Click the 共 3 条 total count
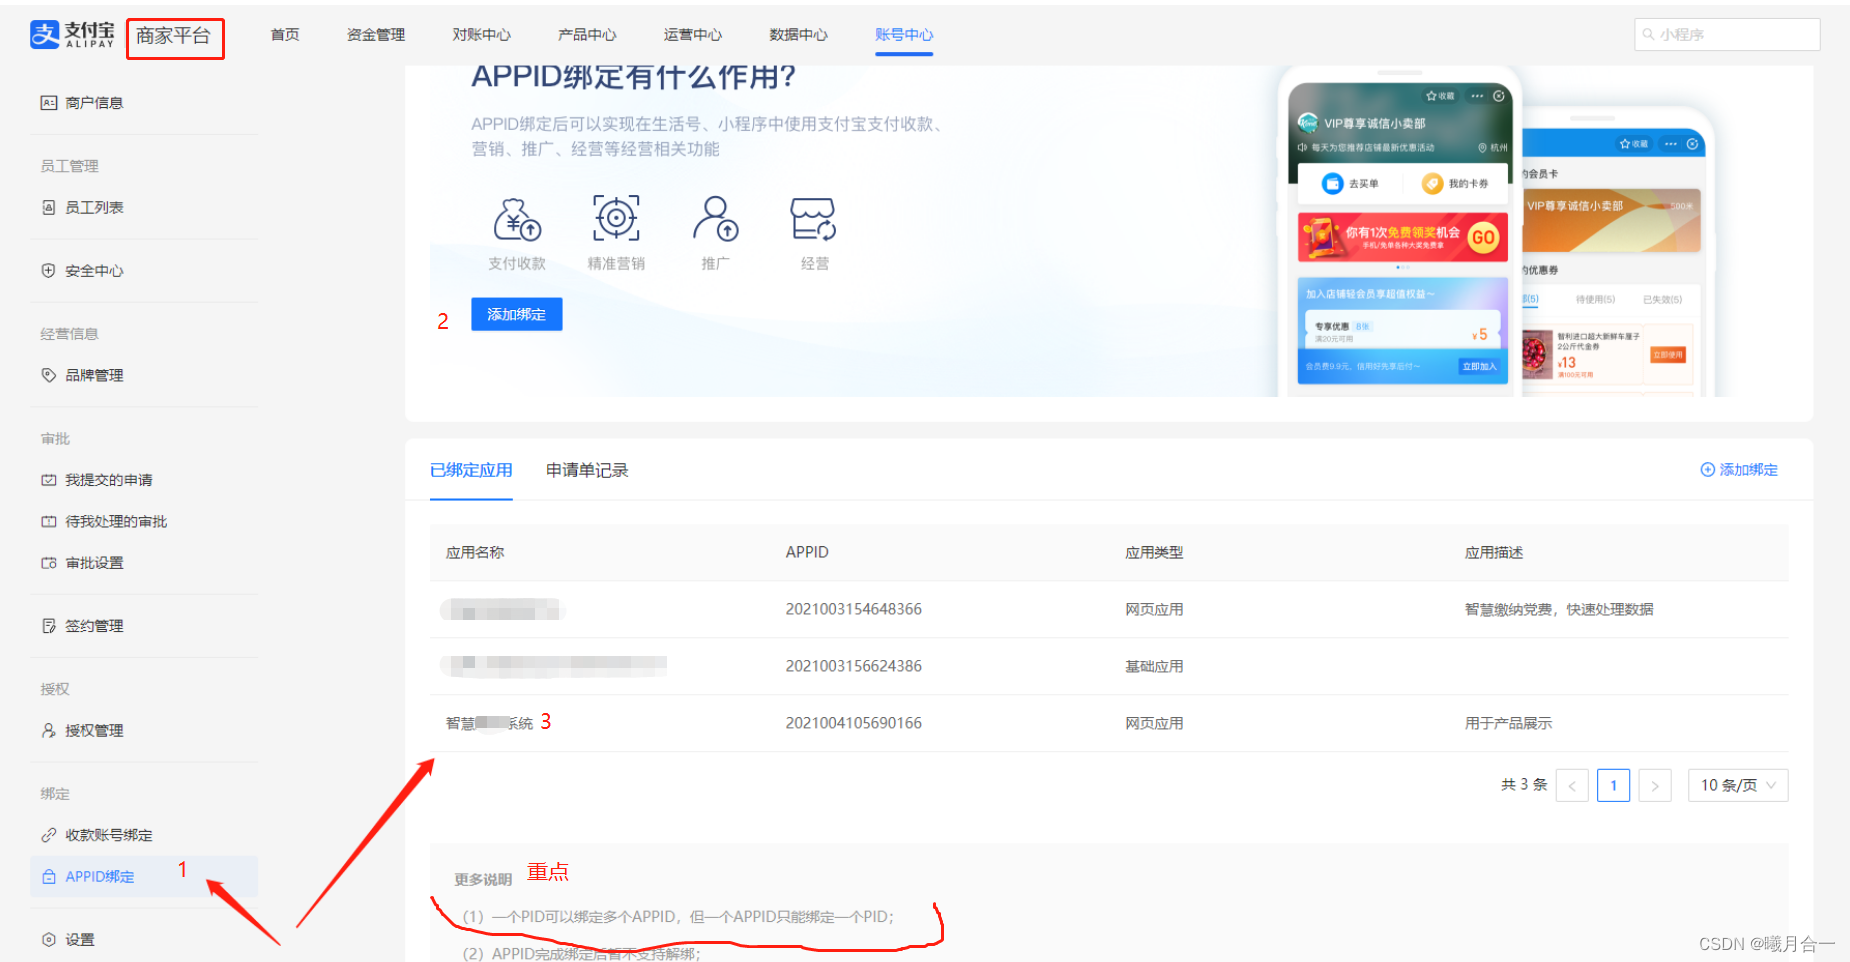The width and height of the screenshot is (1850, 962). point(1524,786)
